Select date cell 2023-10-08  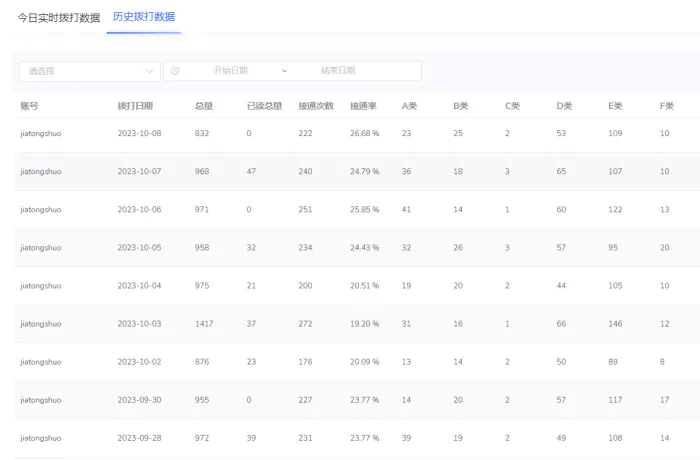point(139,133)
